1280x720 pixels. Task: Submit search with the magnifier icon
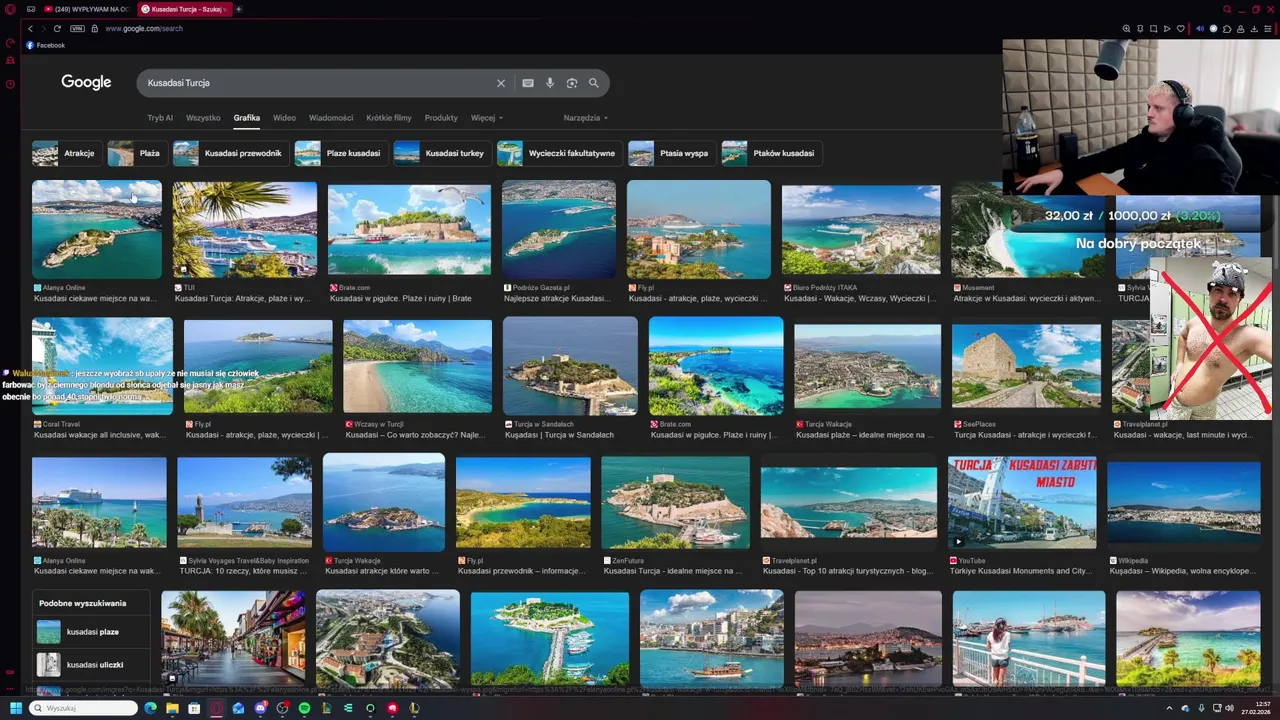pos(593,83)
